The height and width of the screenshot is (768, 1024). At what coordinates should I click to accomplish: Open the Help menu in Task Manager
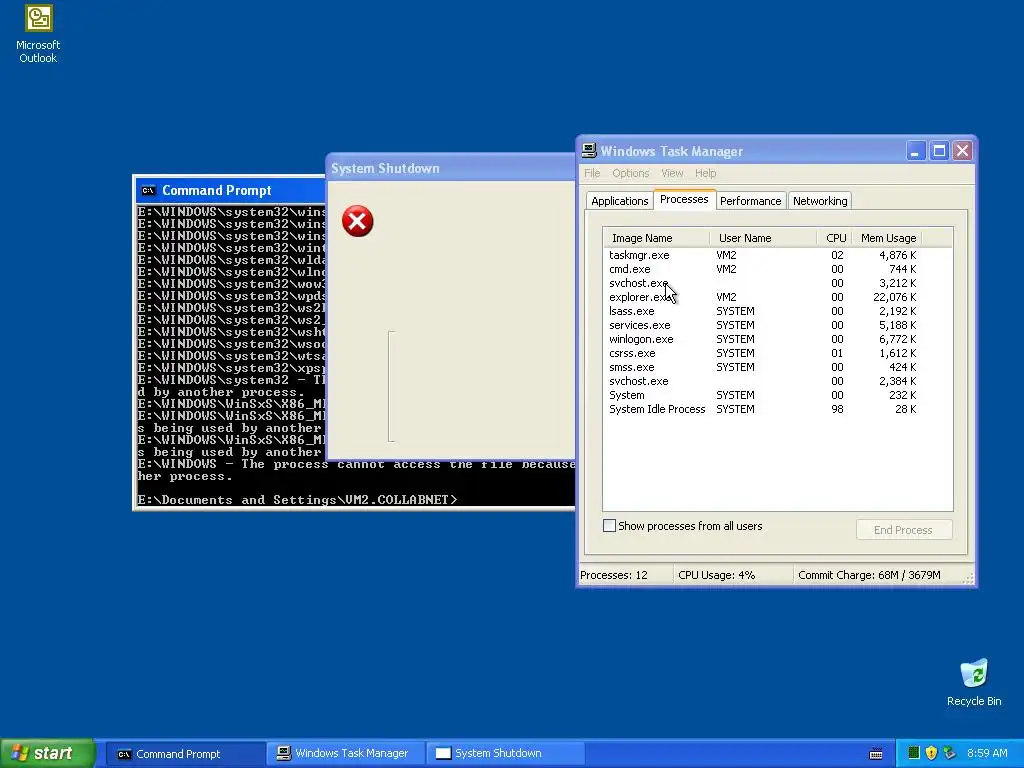click(705, 173)
